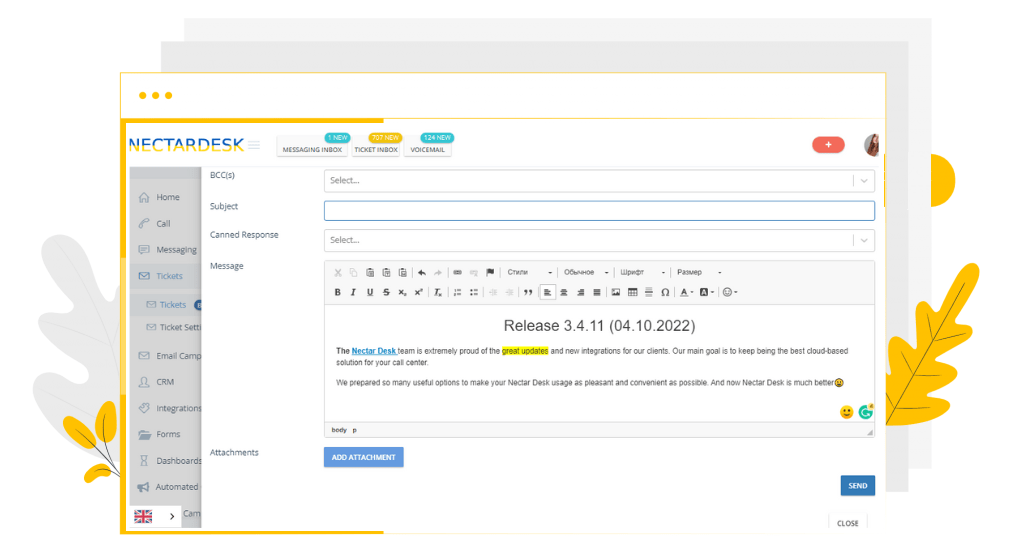The width and height of the screenshot is (1024, 551).
Task: Apply subscript formatting
Action: [x=402, y=292]
